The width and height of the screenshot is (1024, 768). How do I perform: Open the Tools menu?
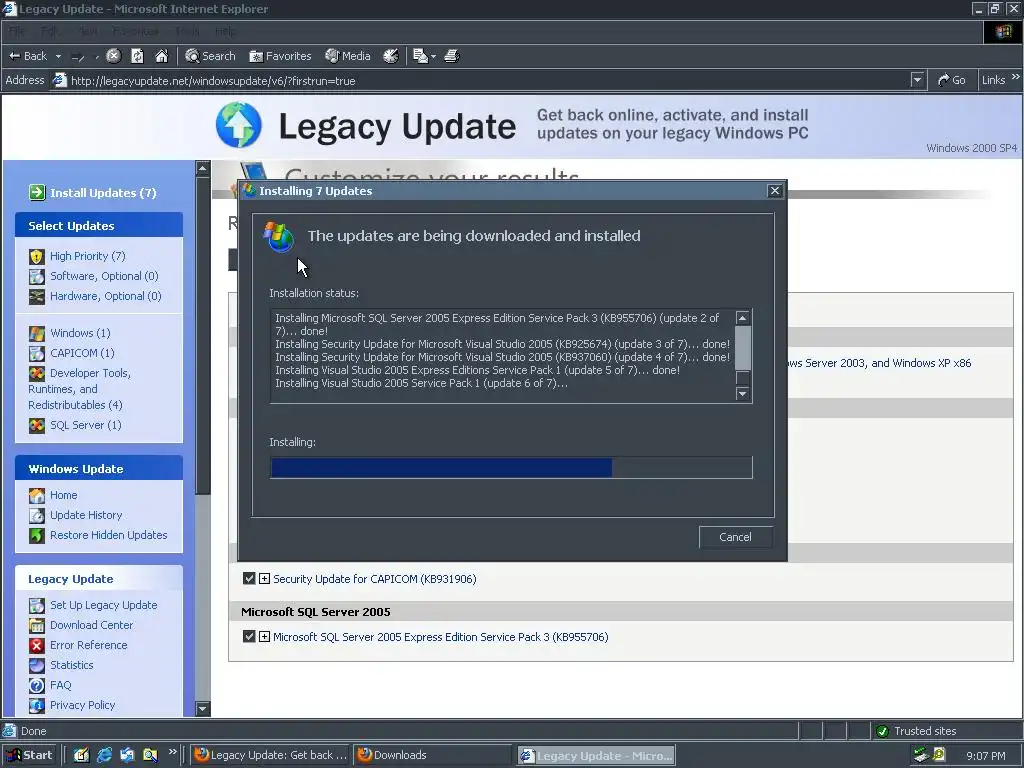tap(187, 31)
